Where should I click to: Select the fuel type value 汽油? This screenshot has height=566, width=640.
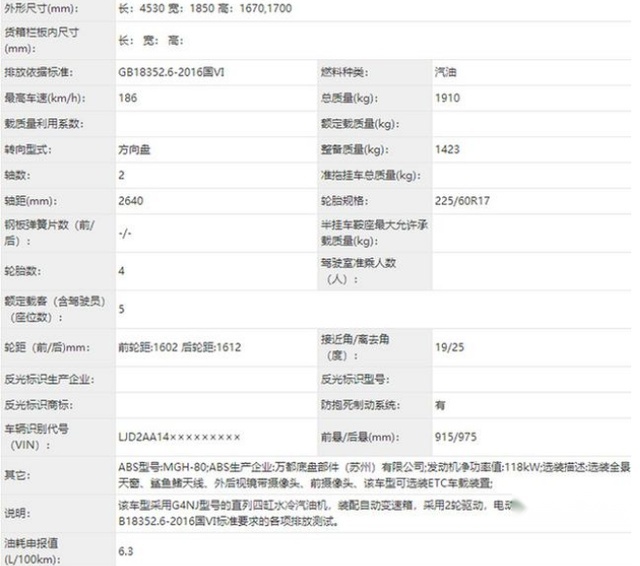[445, 72]
